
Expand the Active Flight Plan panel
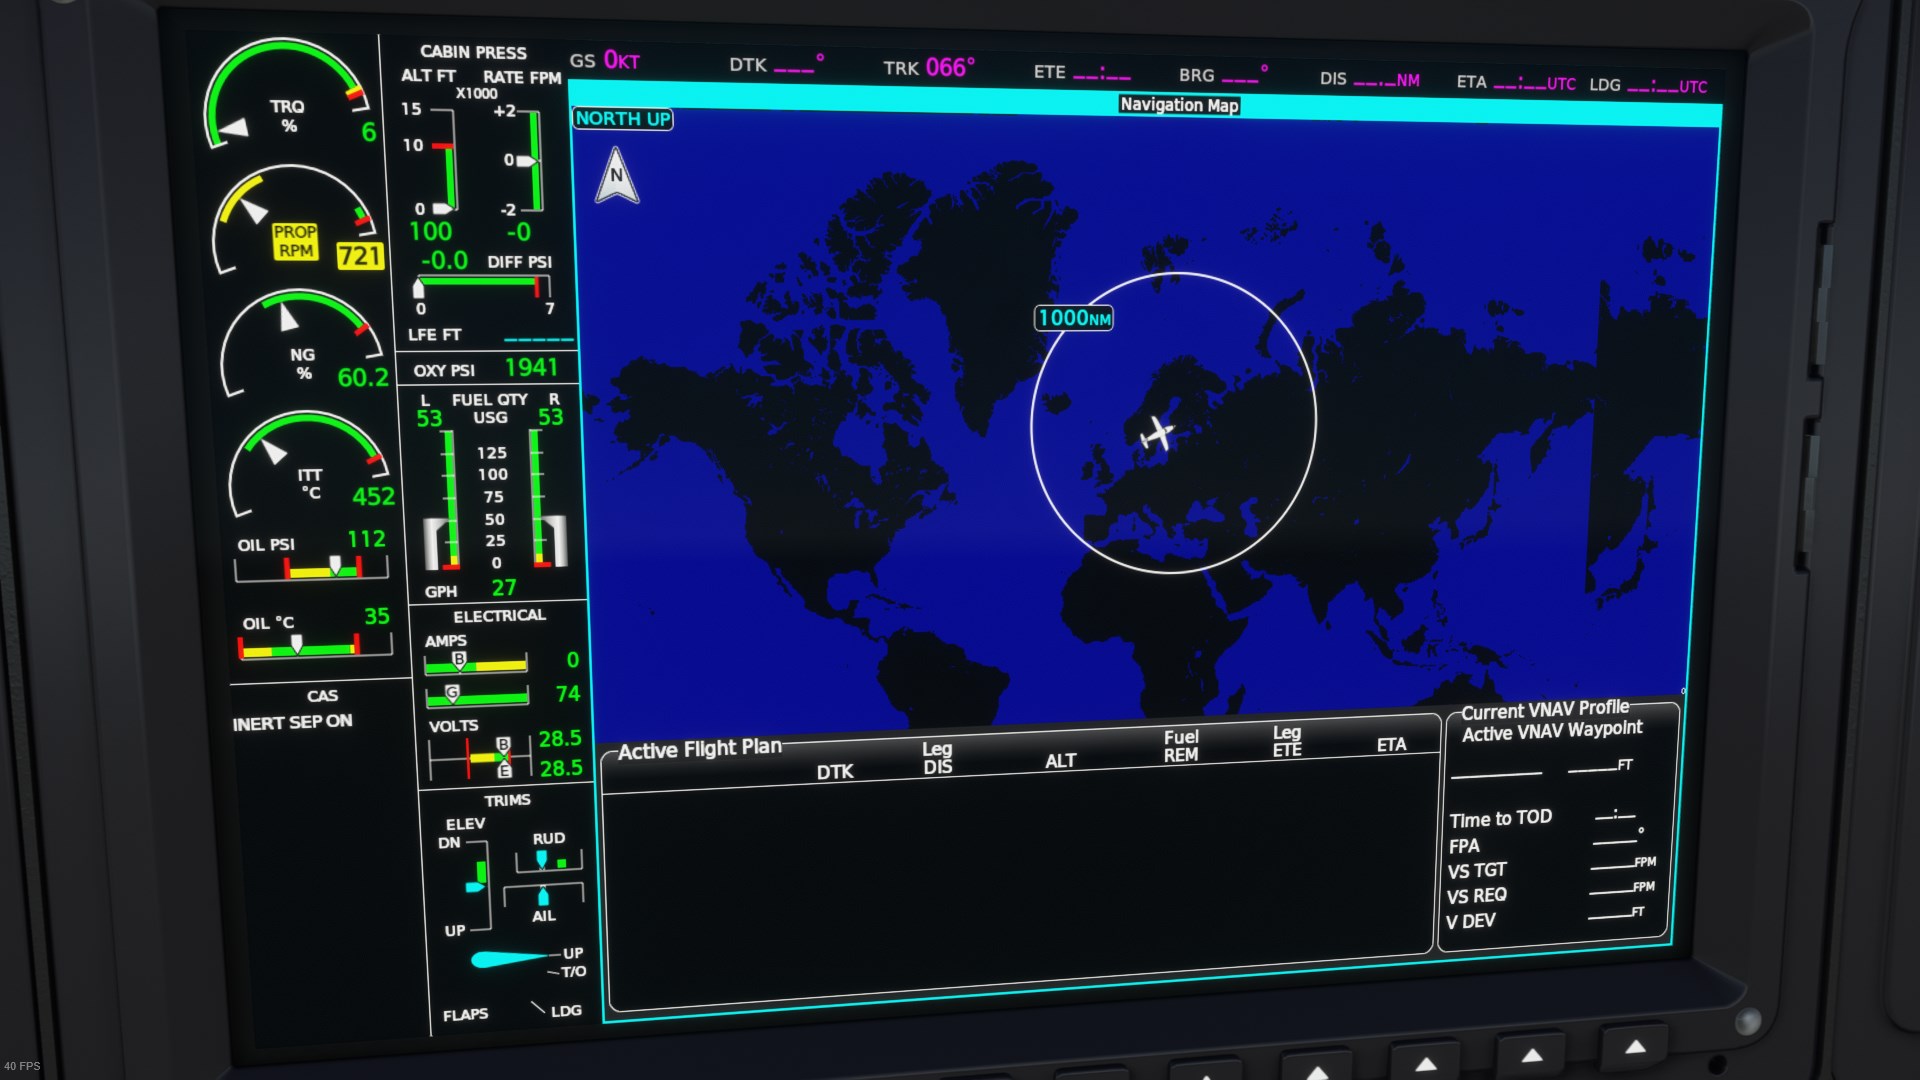699,749
